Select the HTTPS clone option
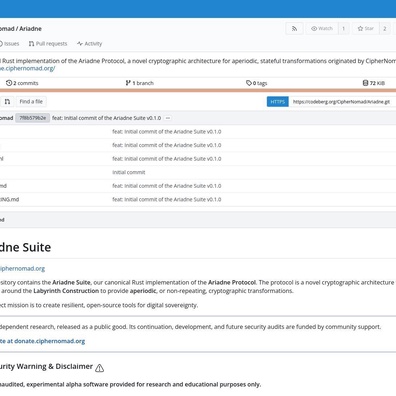 coord(278,102)
